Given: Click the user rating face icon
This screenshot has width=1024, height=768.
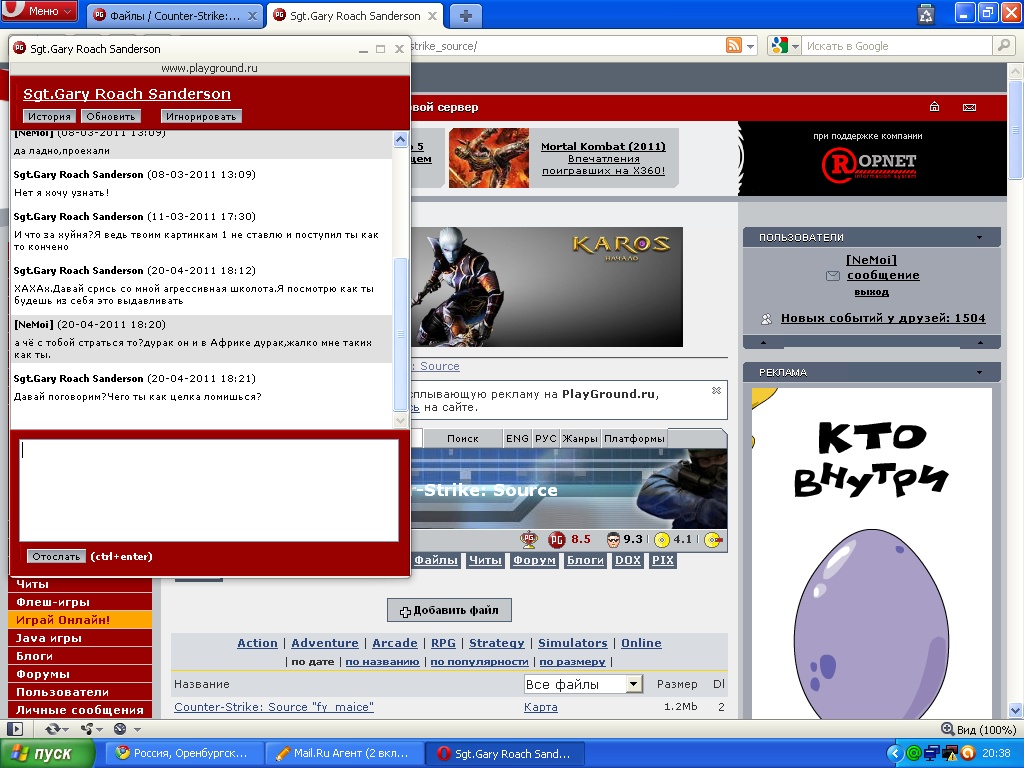Looking at the screenshot, I should click(x=613, y=539).
